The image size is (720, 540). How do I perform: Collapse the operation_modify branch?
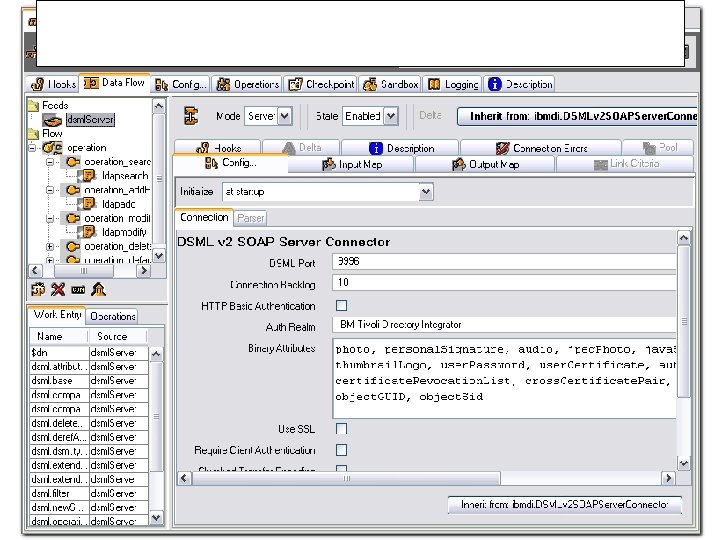tap(50, 219)
